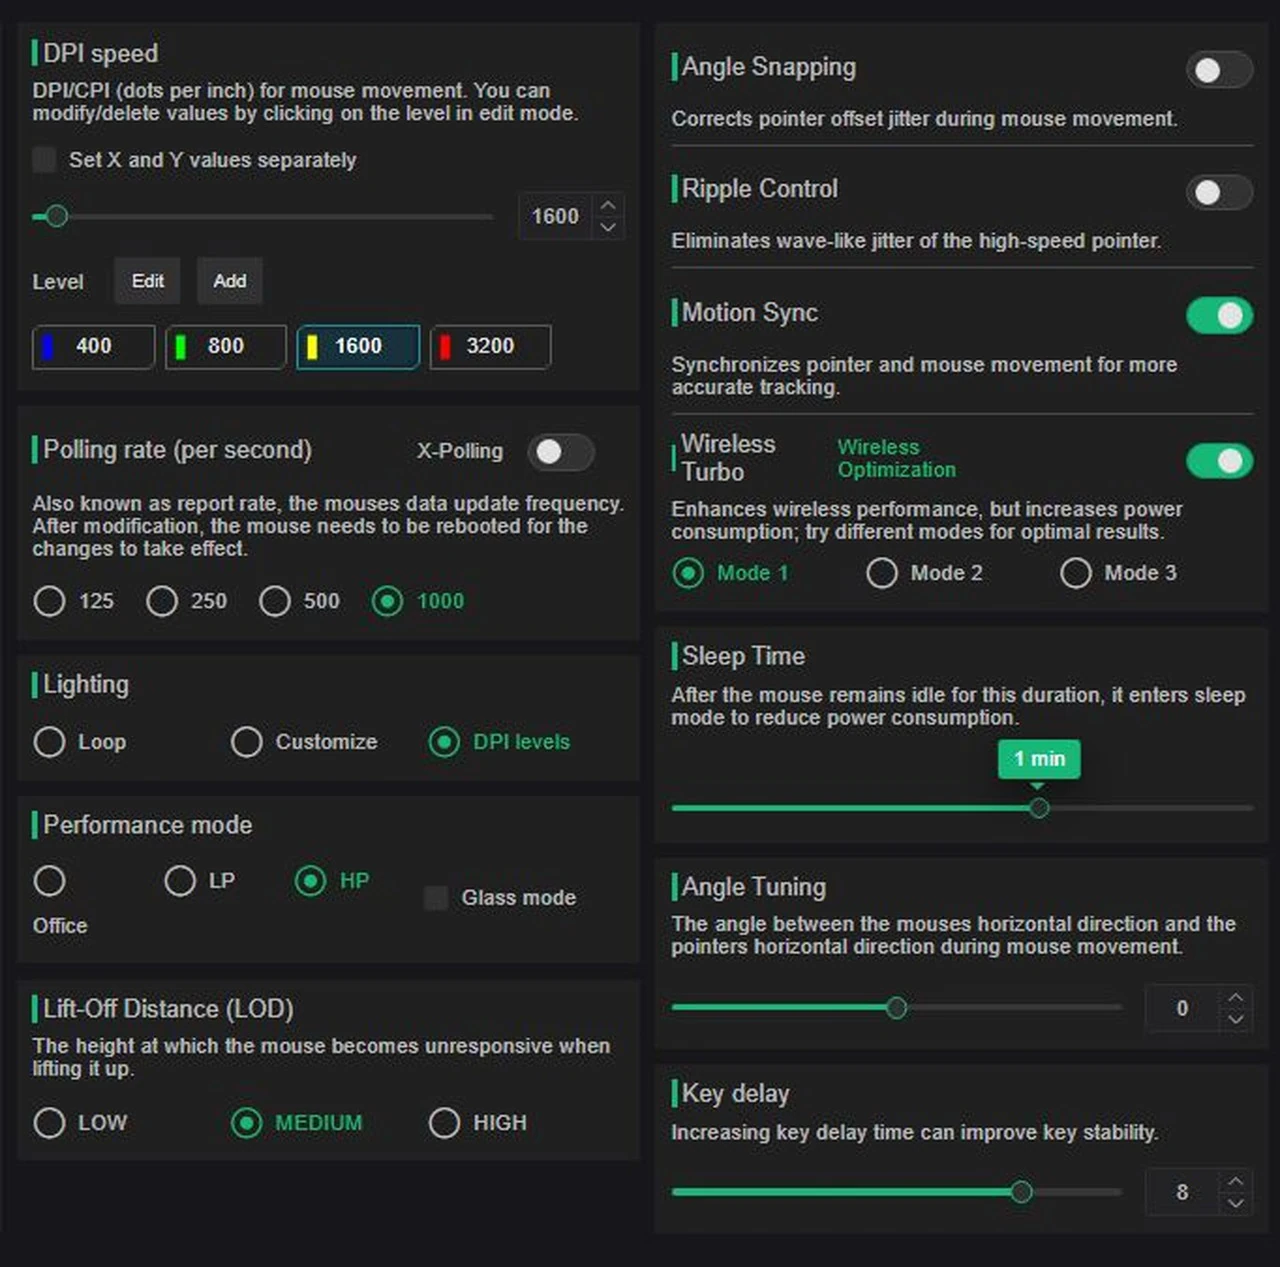The image size is (1280, 1267).
Task: Enable the Glass mode checkbox
Action: 436,898
